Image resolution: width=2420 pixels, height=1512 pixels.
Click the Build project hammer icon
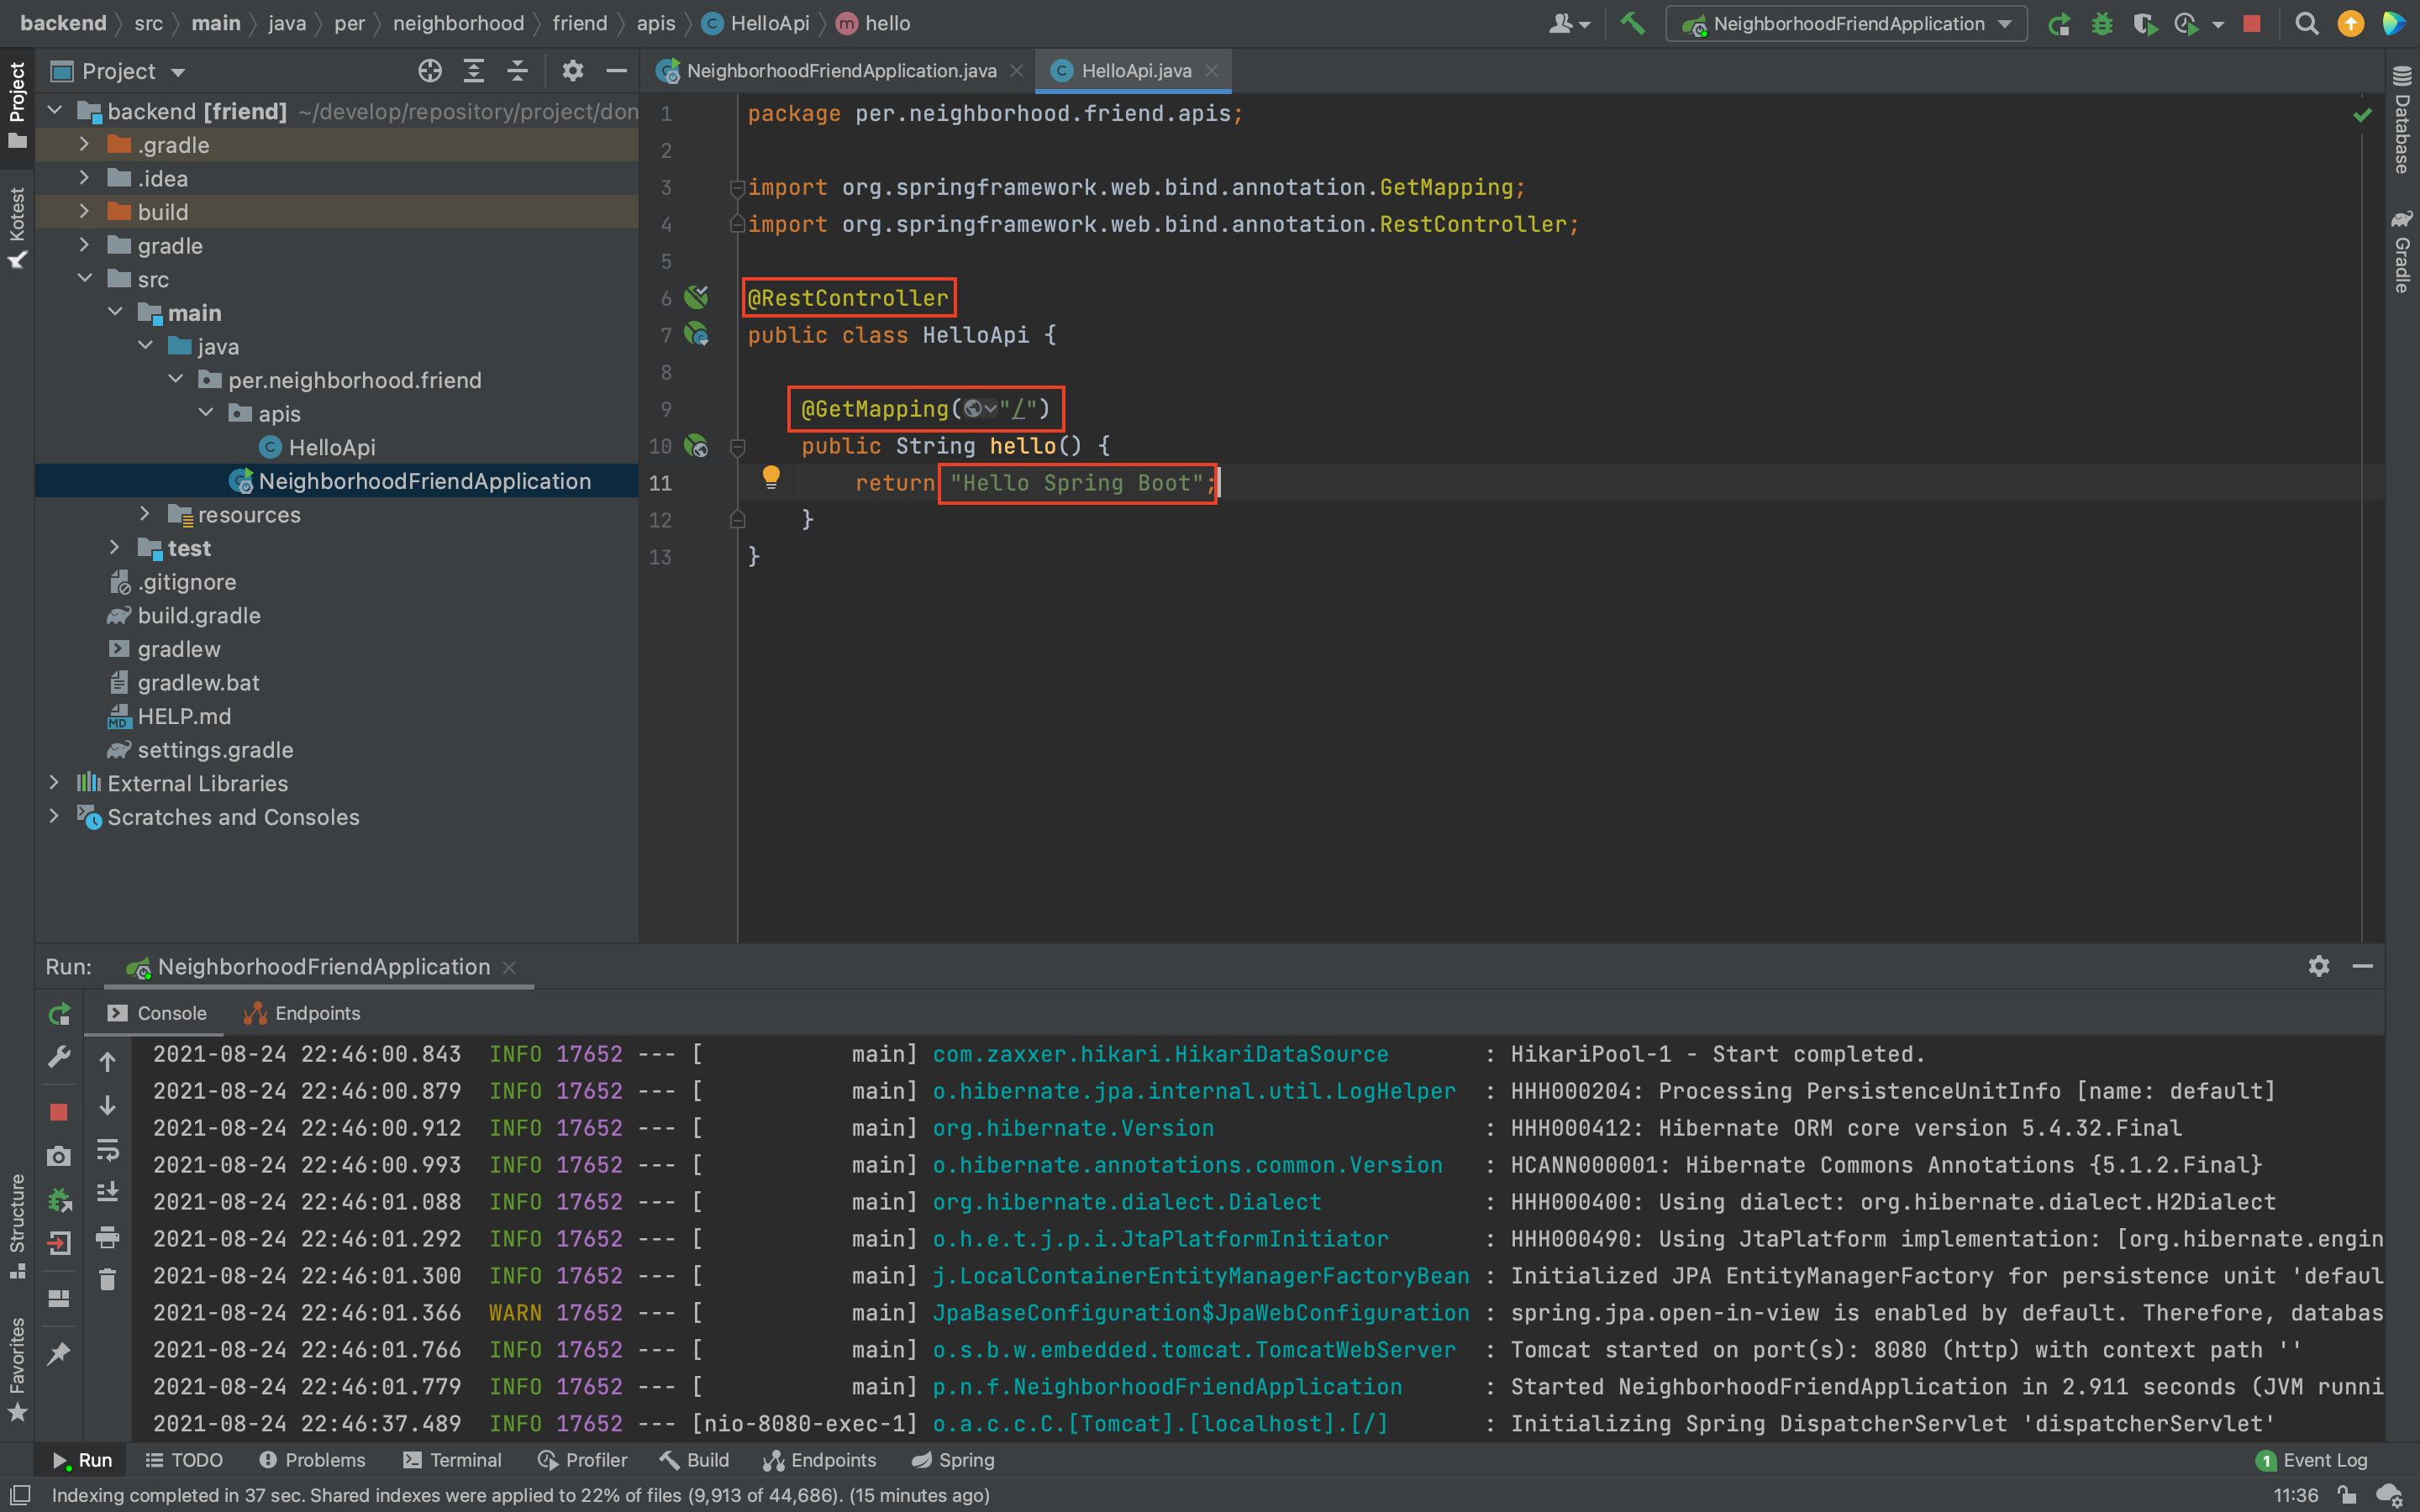[x=1632, y=23]
